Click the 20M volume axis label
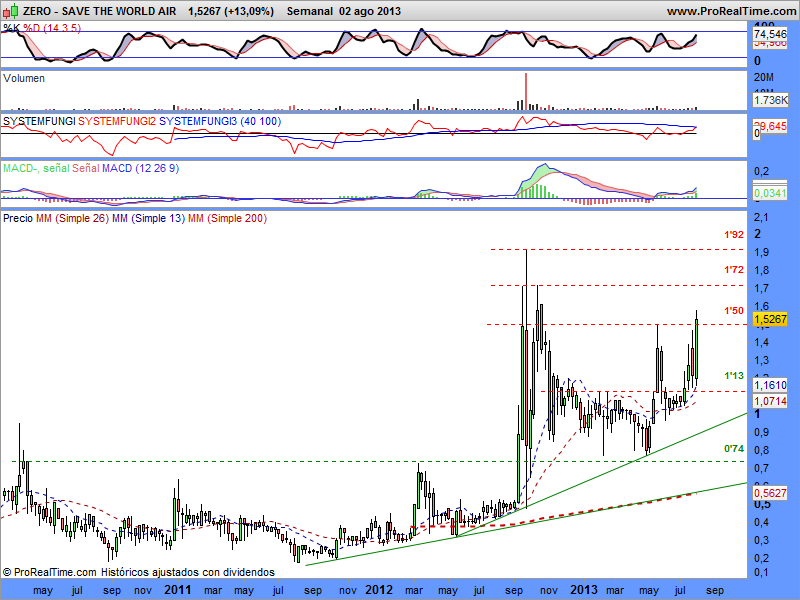 (x=764, y=78)
